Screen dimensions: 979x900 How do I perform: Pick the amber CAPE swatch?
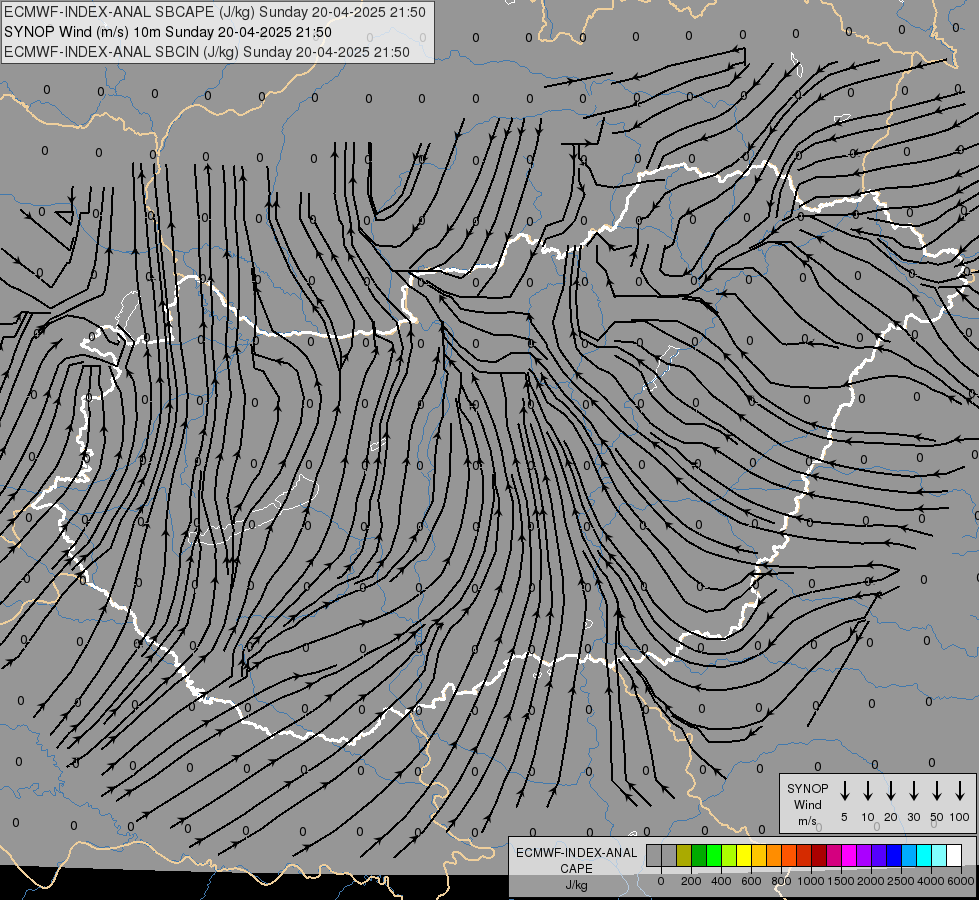click(759, 855)
